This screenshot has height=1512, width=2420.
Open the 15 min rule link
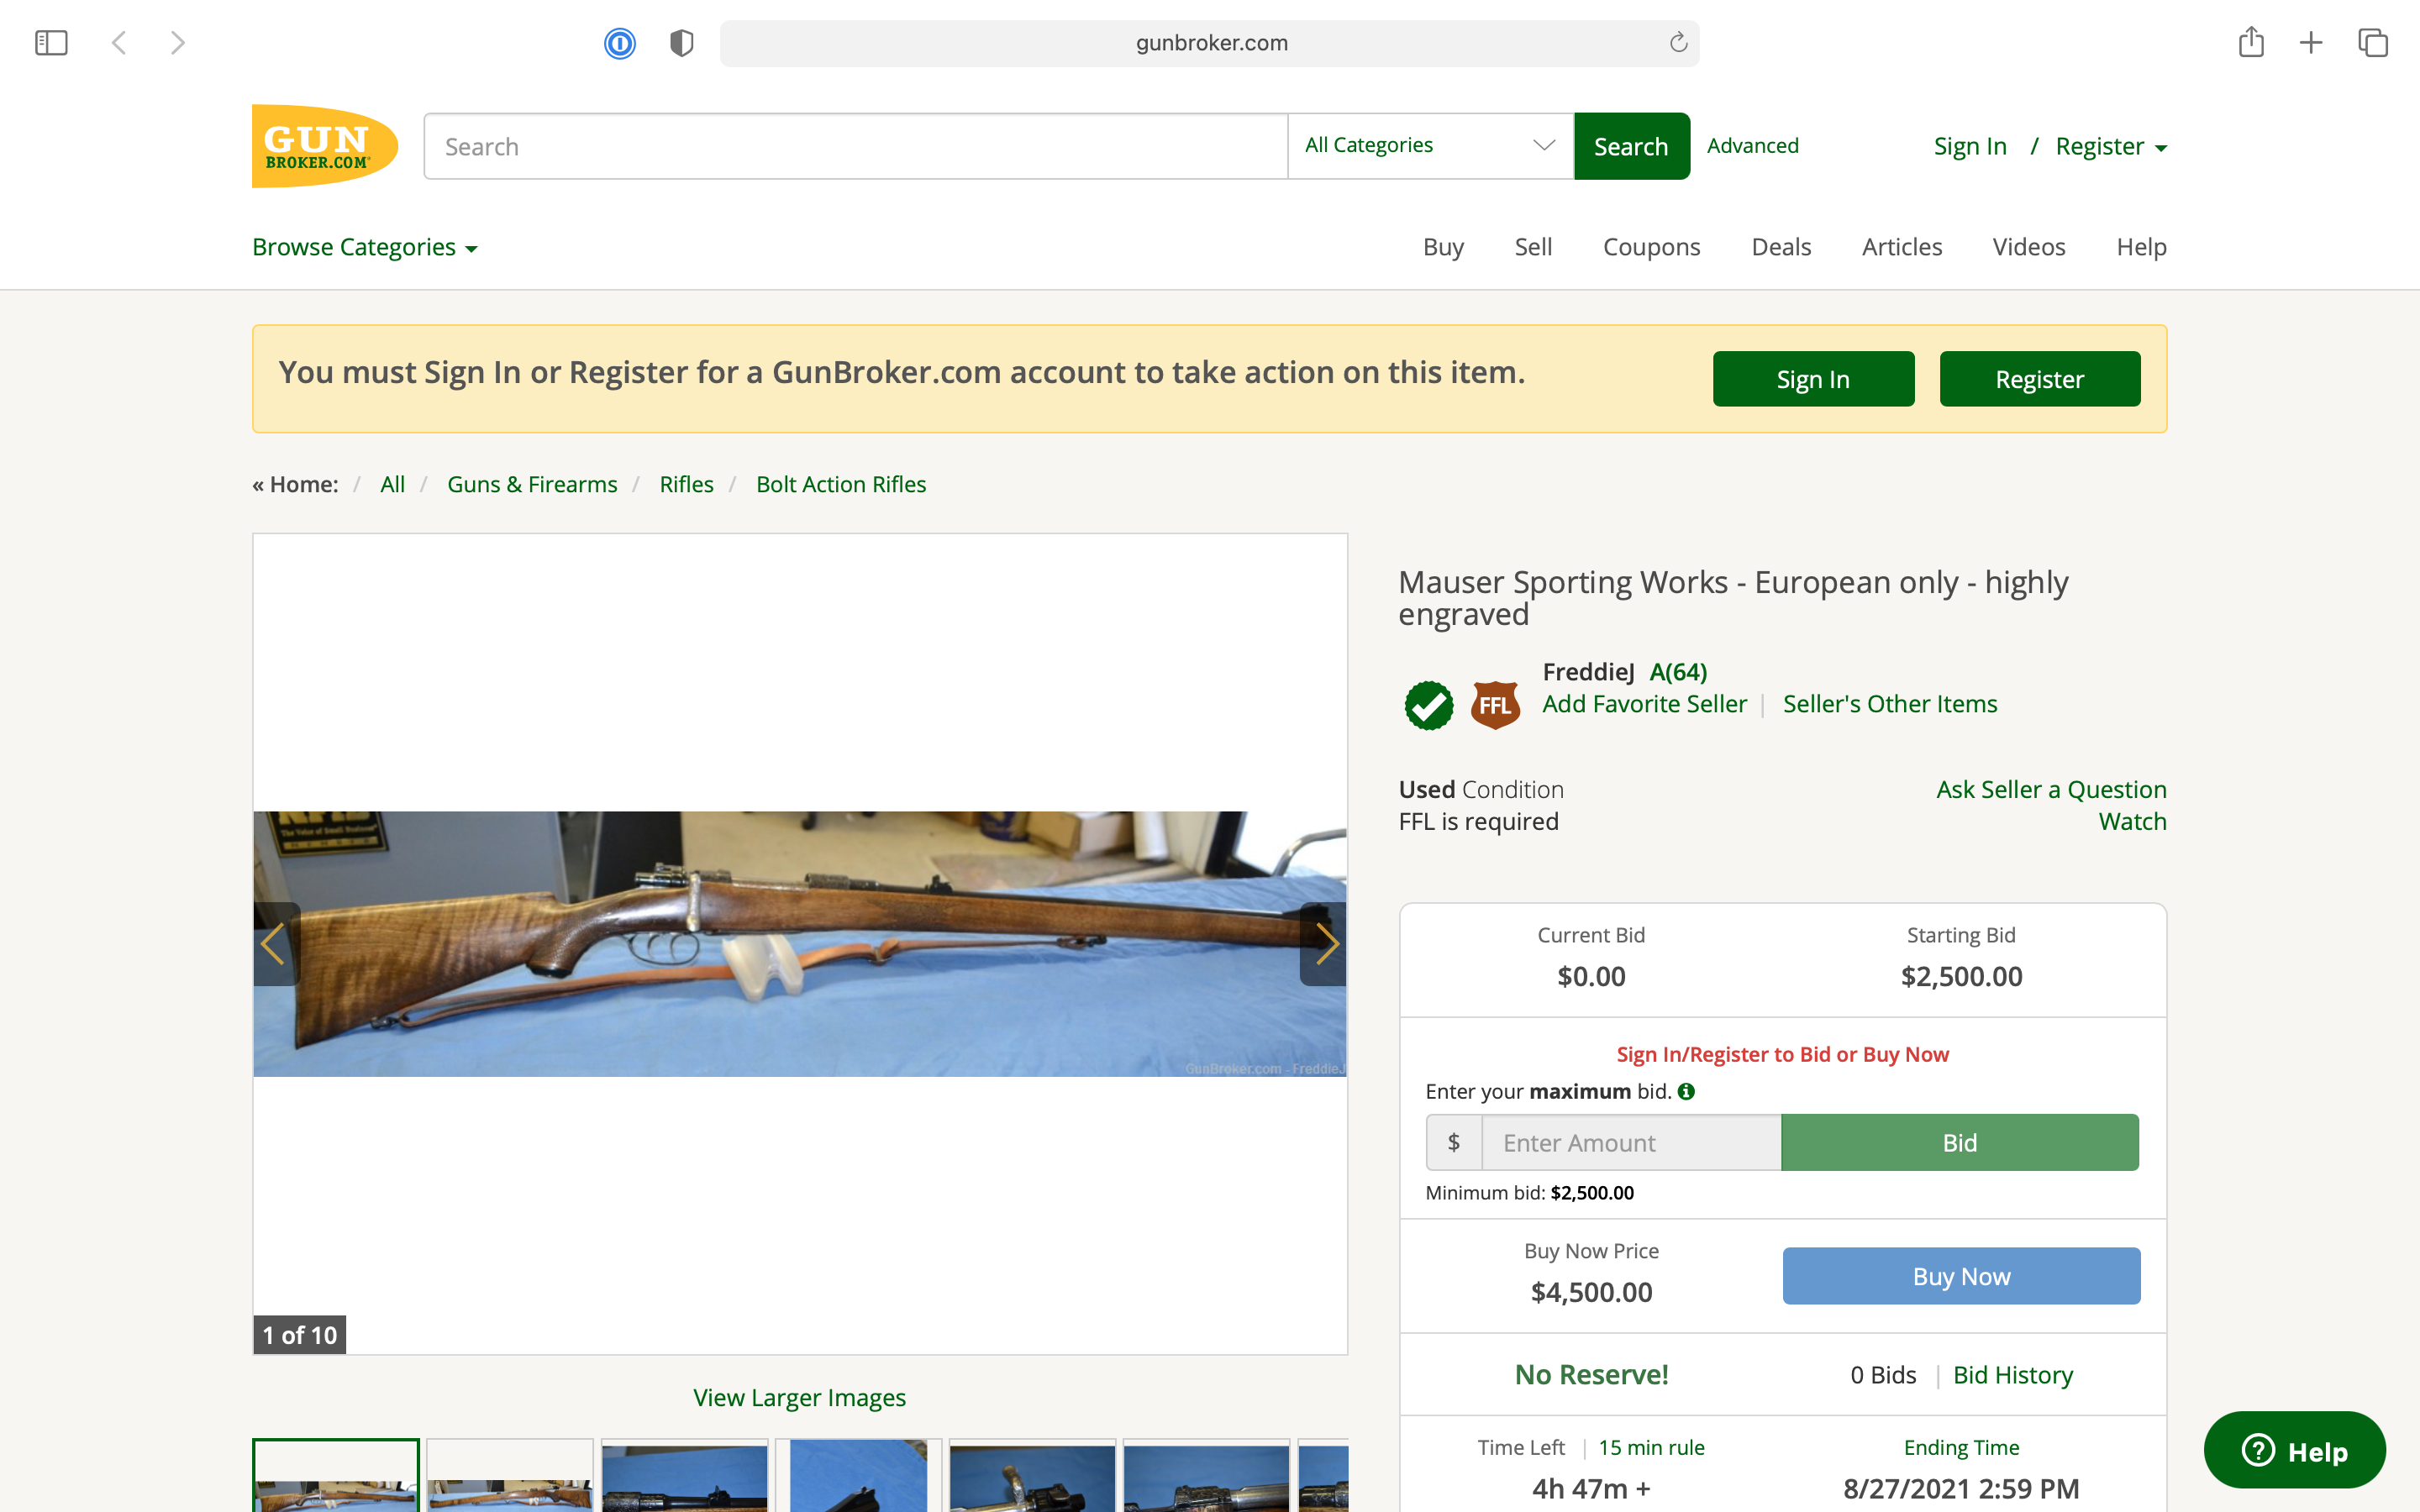(1651, 1447)
